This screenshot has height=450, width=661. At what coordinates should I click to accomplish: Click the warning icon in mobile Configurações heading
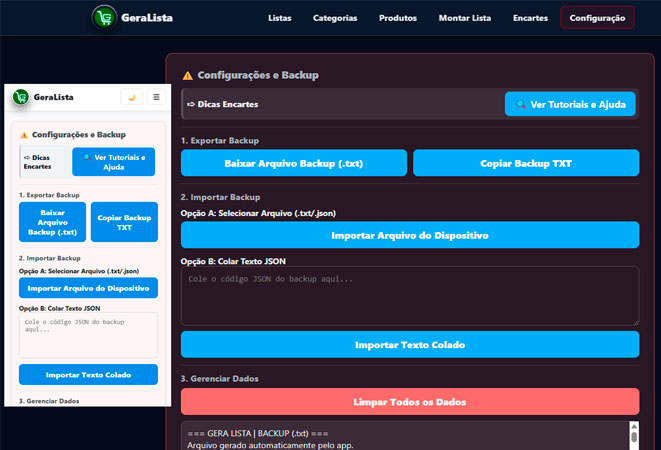(24, 135)
